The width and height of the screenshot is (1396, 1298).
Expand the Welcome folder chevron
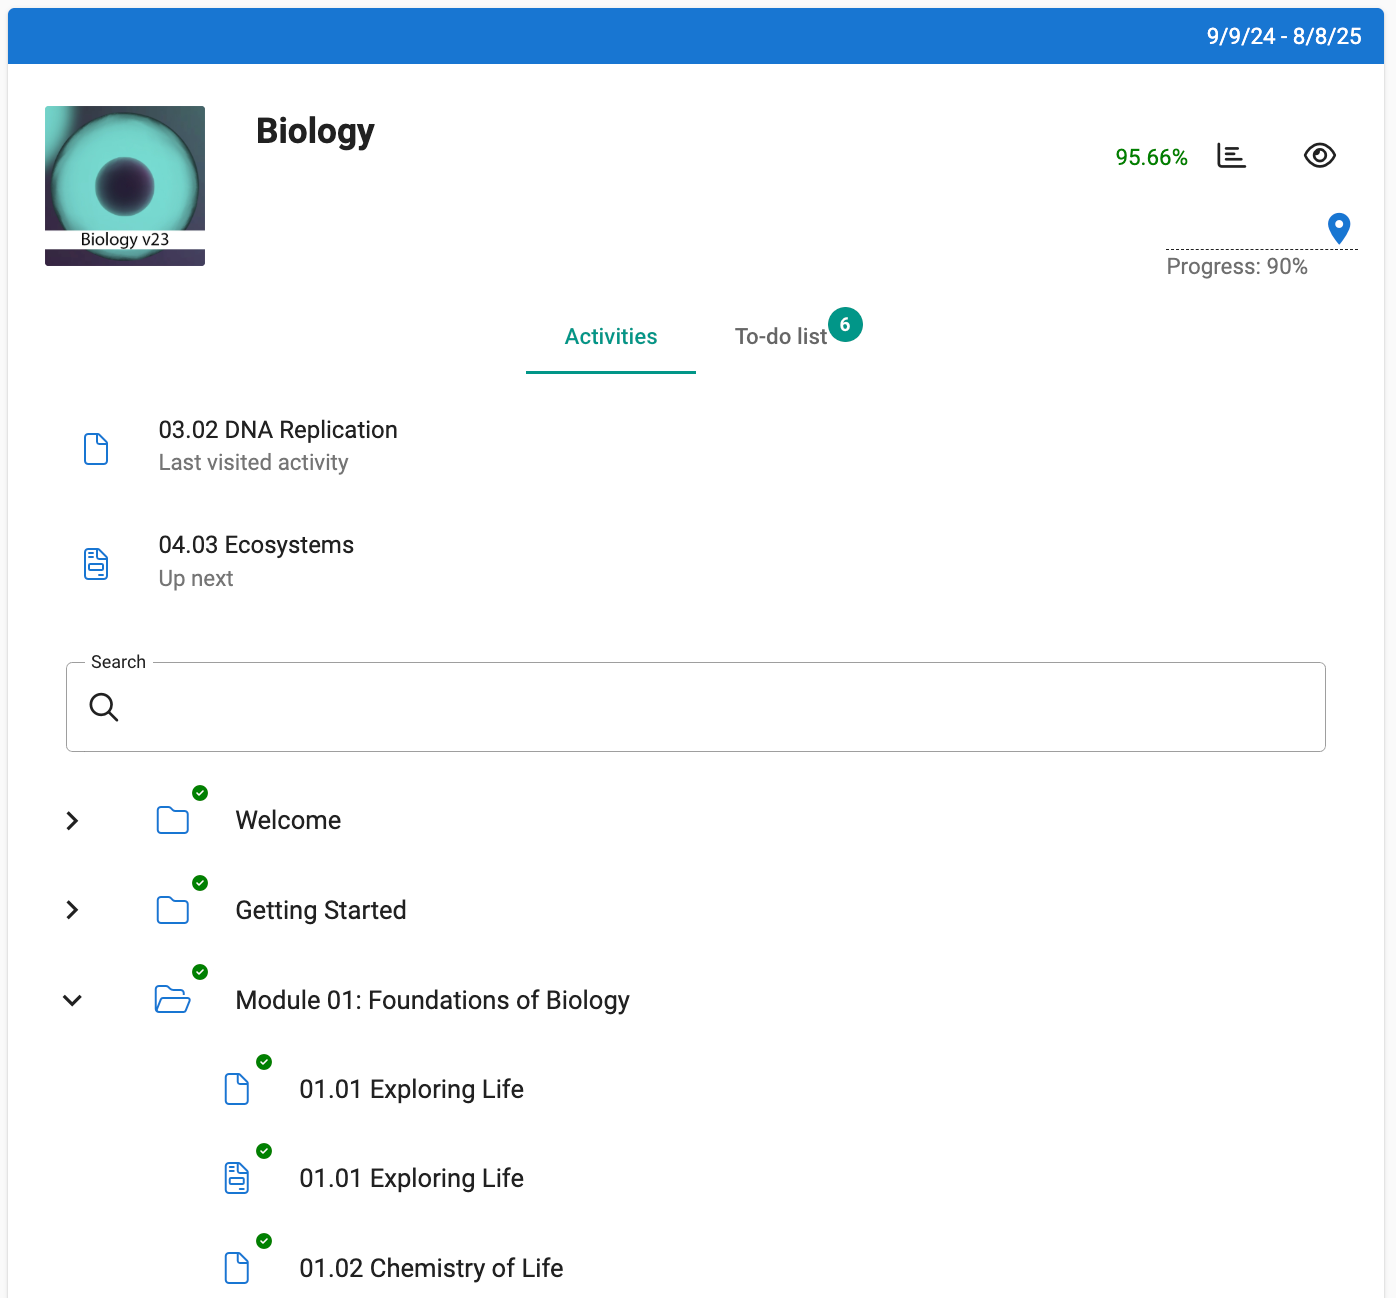tap(72, 821)
